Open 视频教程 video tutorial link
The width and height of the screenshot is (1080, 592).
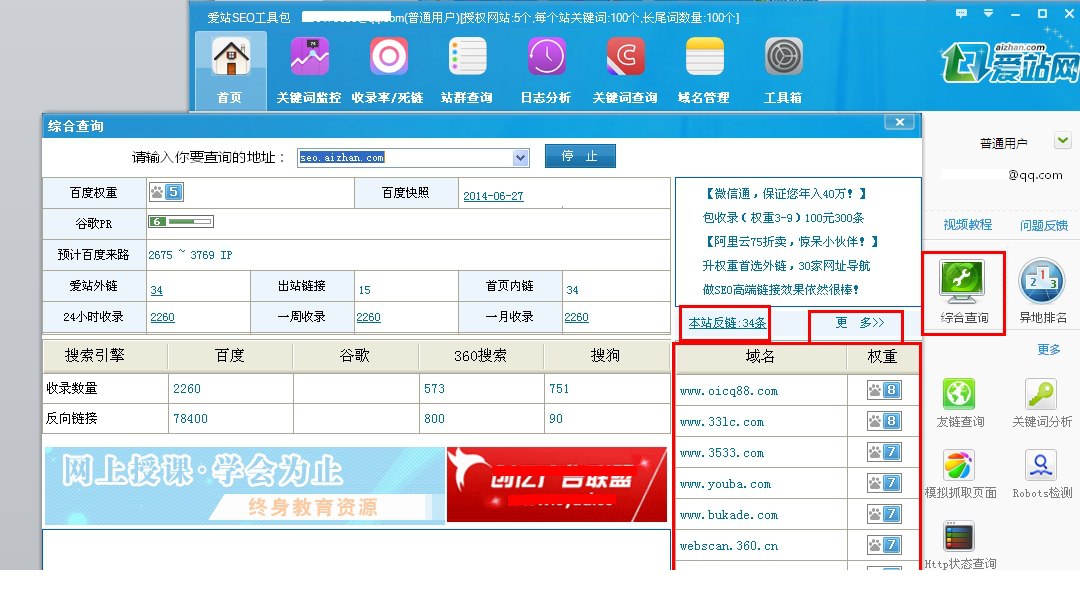click(967, 225)
